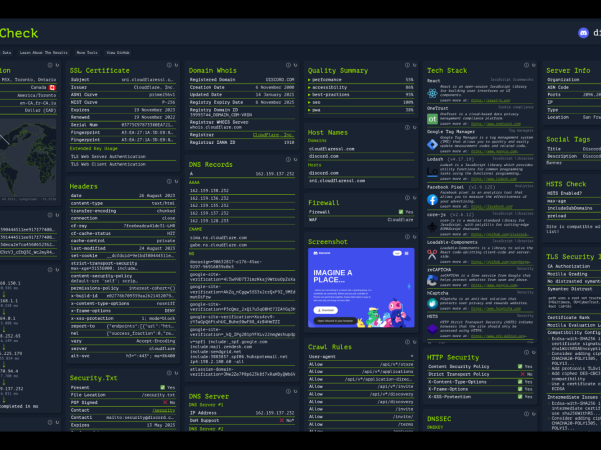This screenshot has height=450, width=601.
Task: Show info for the Headers card
Action: [169, 181]
